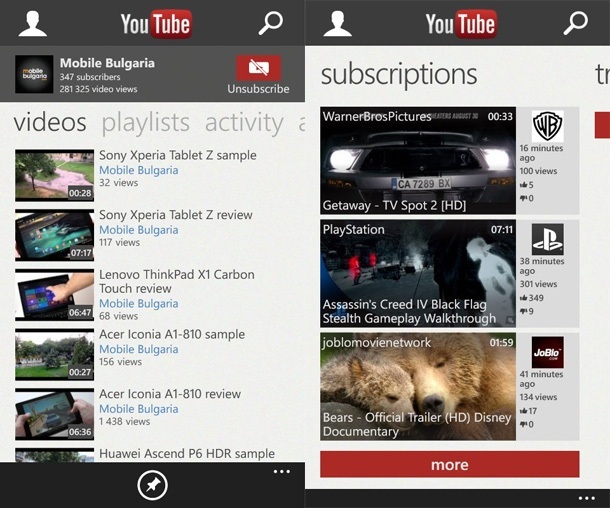Open JoBlo channel logo
This screenshot has height=508, width=610.
[x=547, y=352]
